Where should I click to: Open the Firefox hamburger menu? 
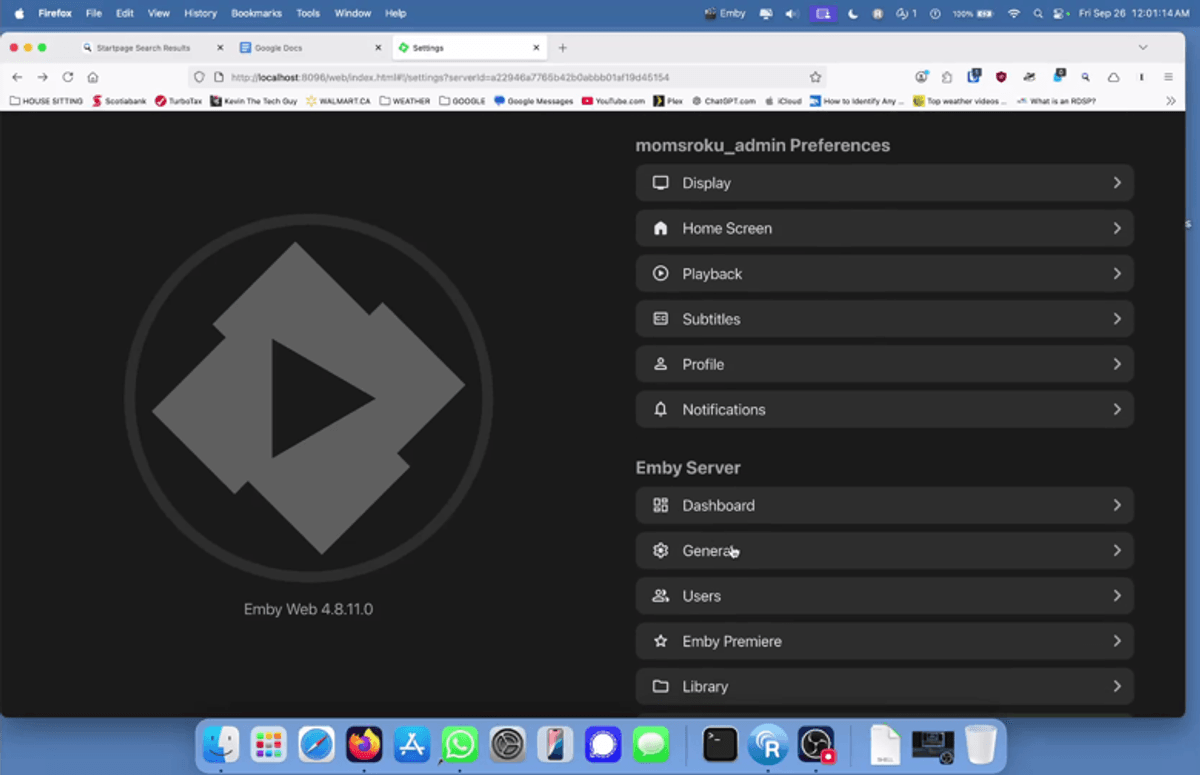coord(1168,77)
